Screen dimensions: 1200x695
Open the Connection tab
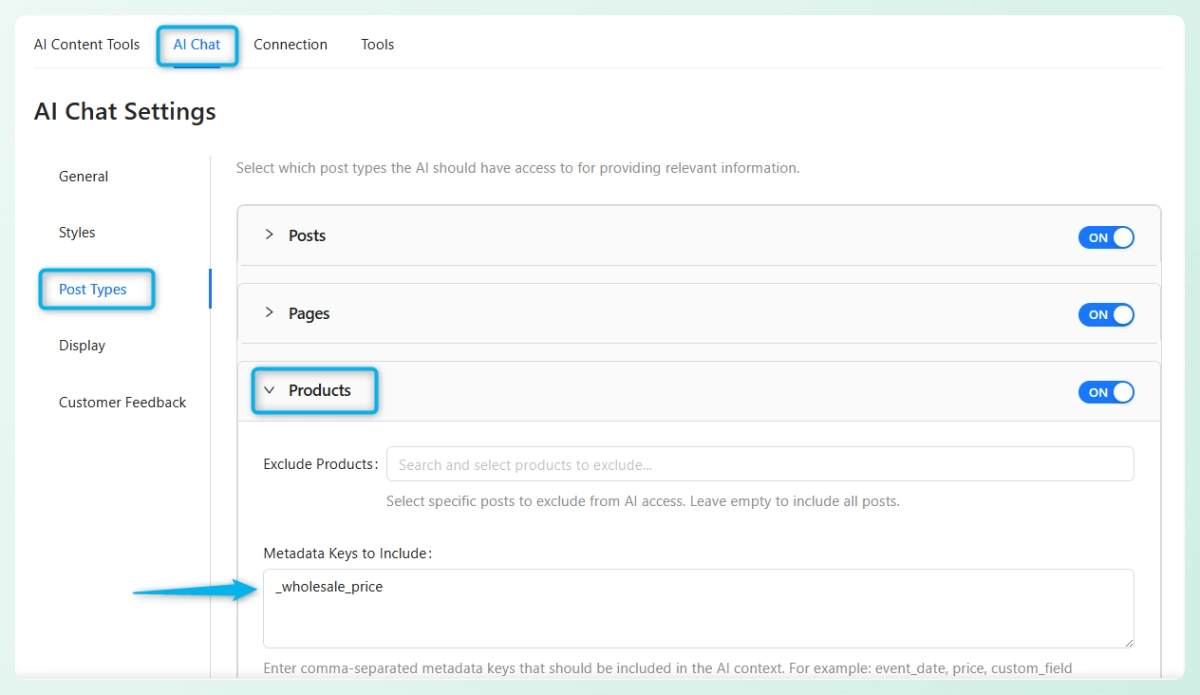click(x=290, y=44)
